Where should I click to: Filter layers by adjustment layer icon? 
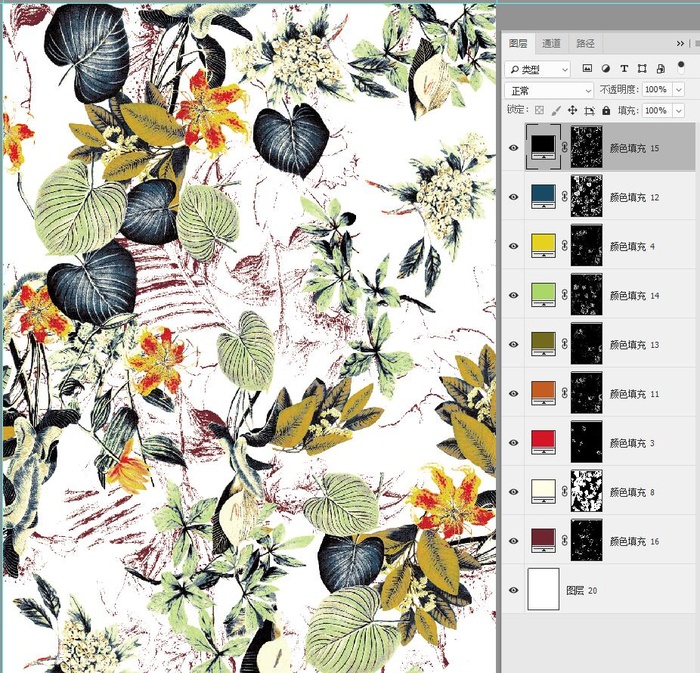click(x=606, y=68)
